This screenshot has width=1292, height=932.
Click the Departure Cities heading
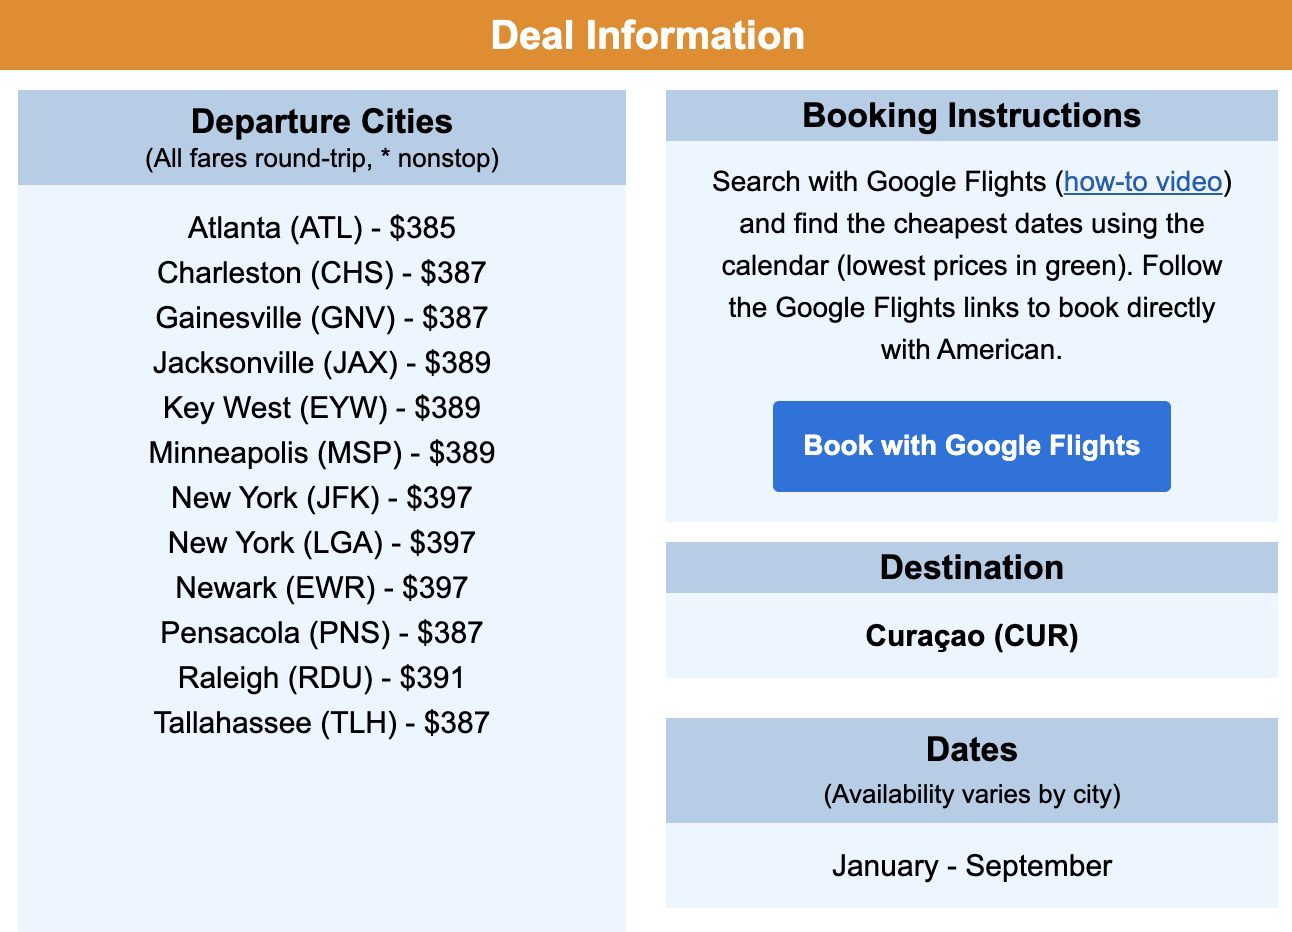[322, 122]
